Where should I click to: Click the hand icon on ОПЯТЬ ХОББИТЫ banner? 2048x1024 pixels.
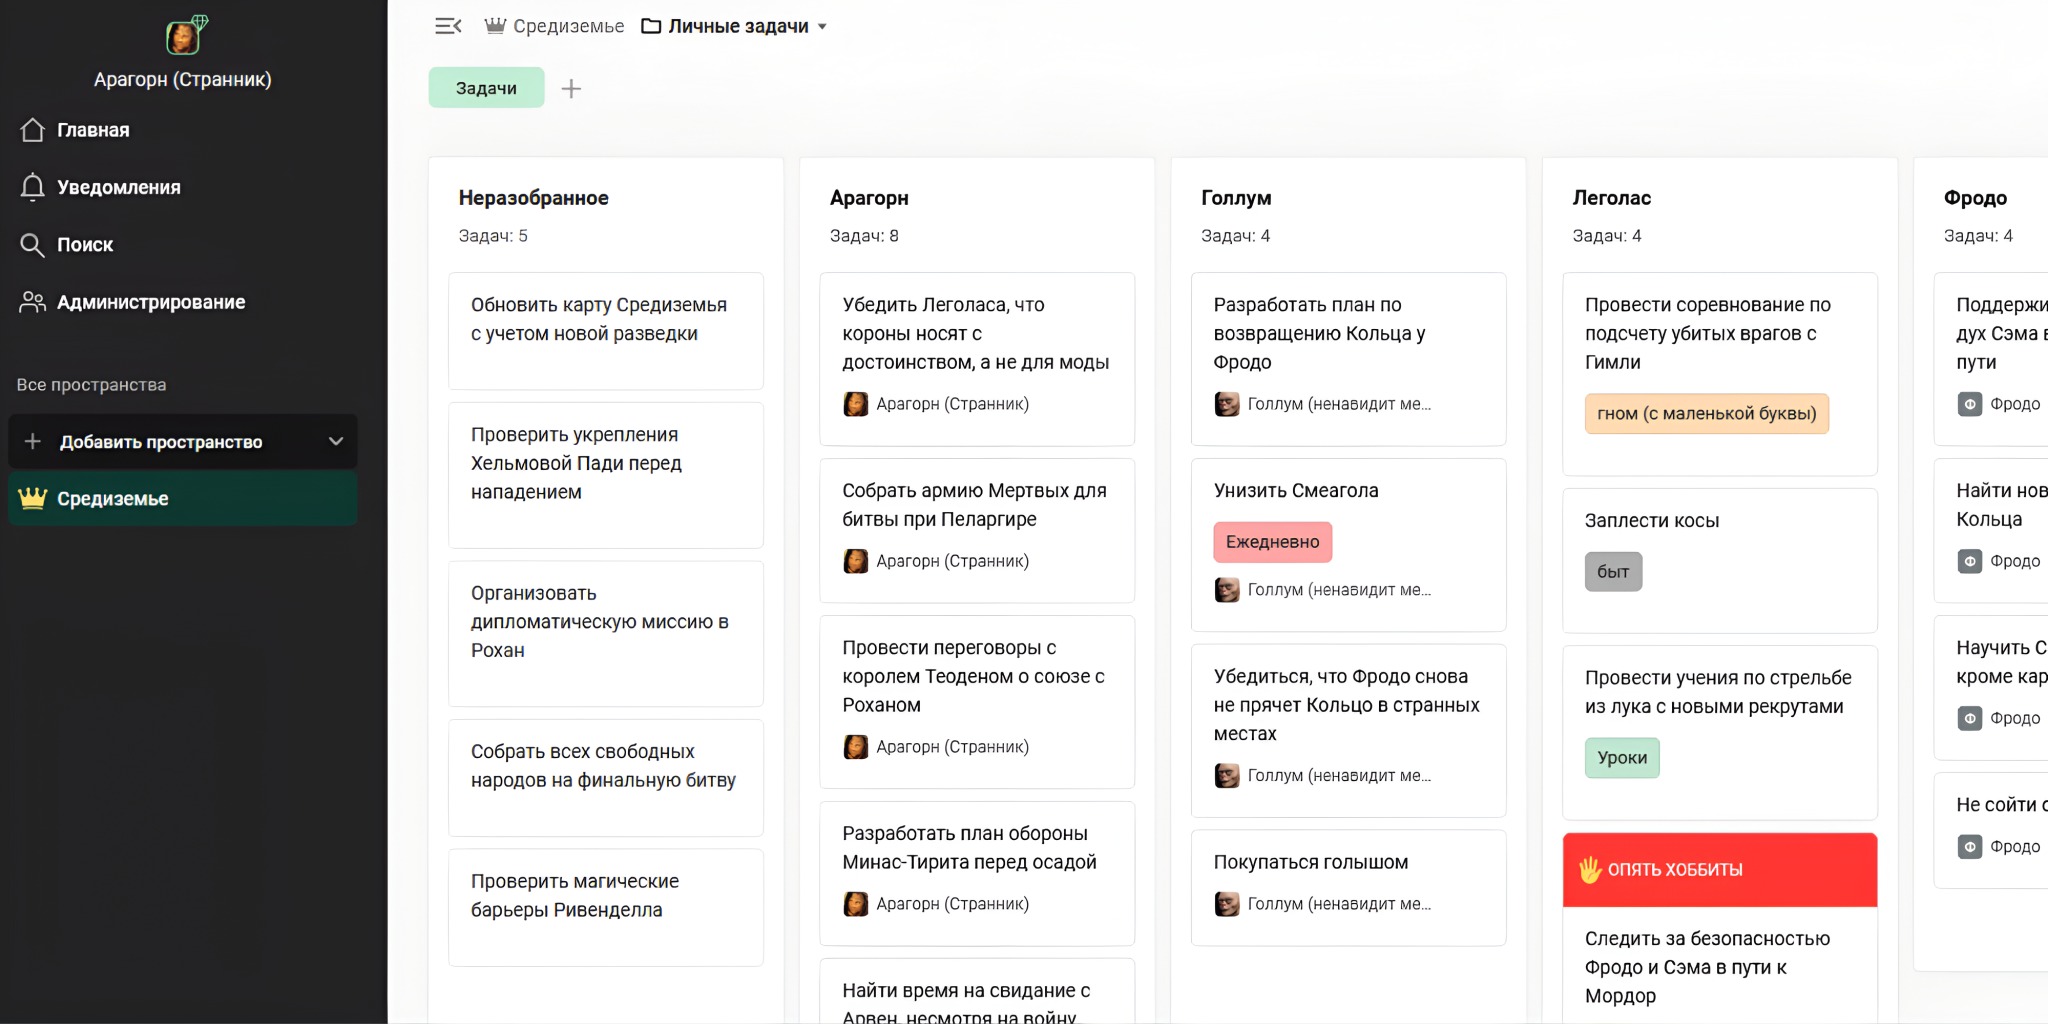point(1590,870)
